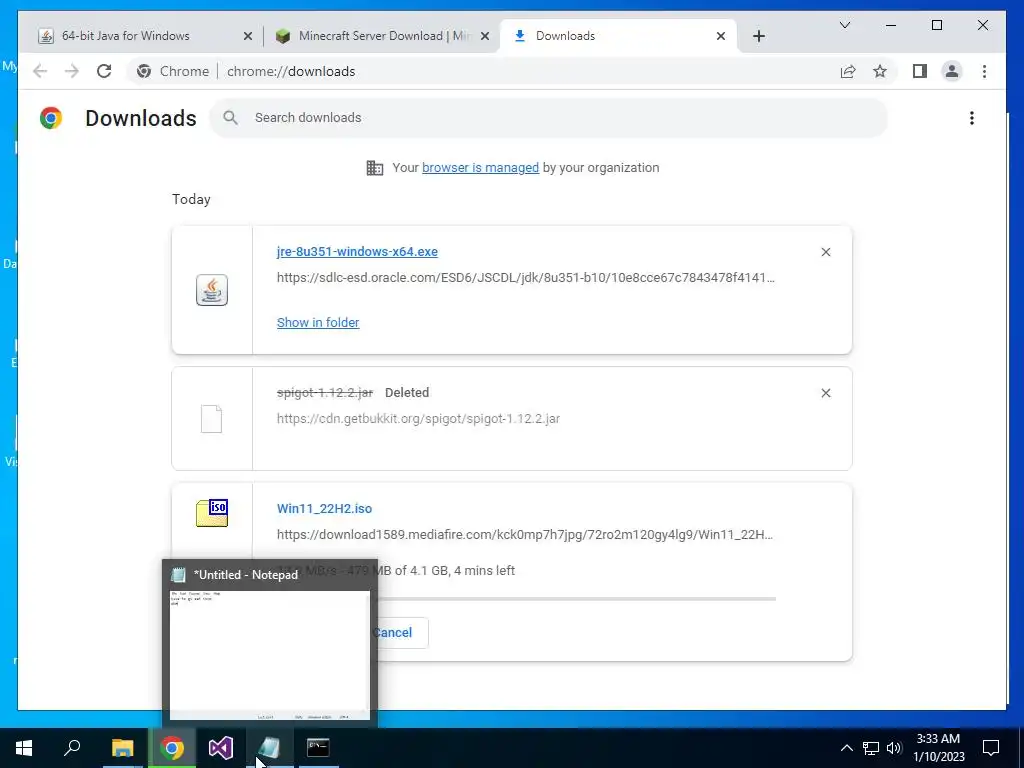The height and width of the screenshot is (768, 1024).
Task: Open the Chrome side panel
Action: tap(920, 71)
